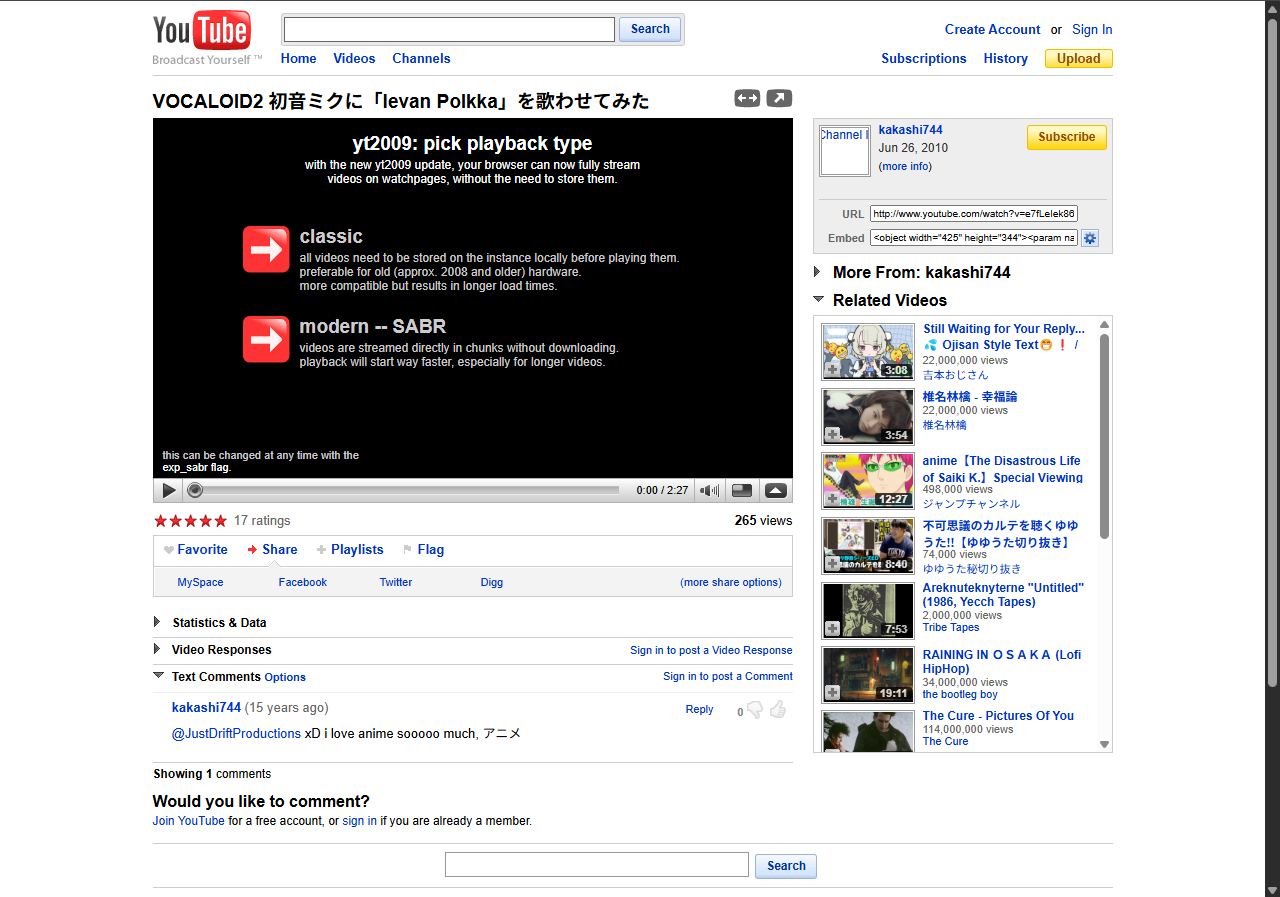Expand More From: kakashi744

coord(817,272)
